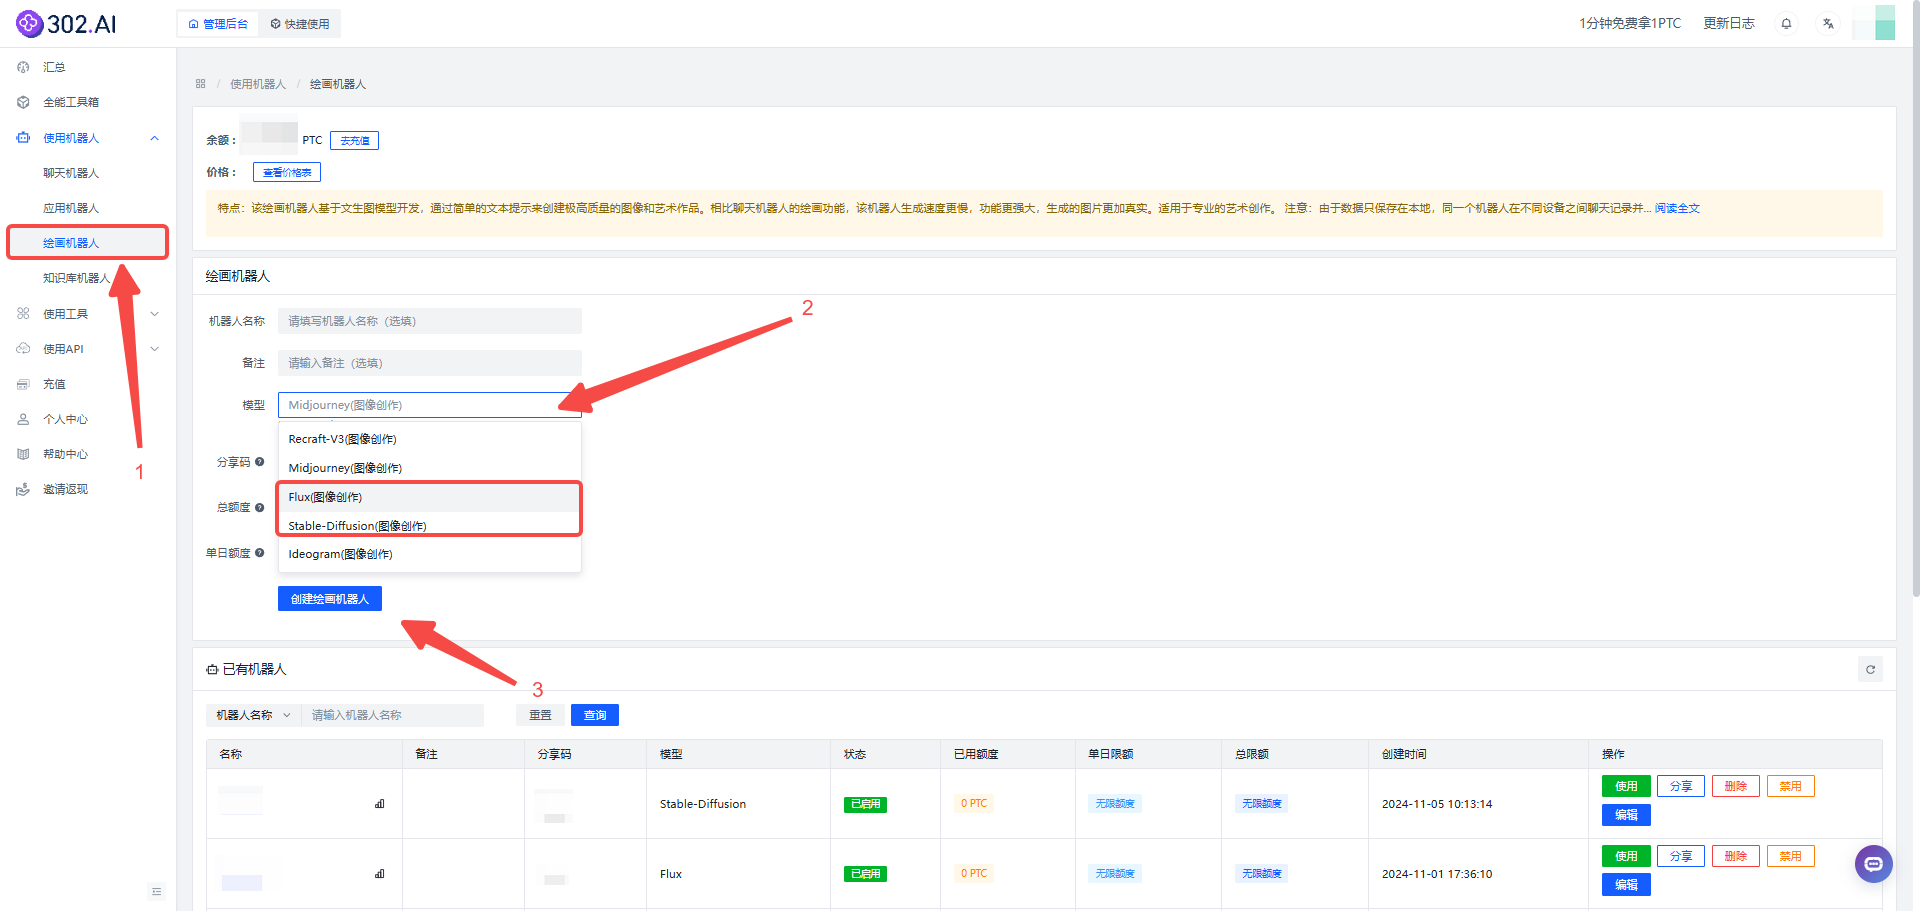Choose Ideogram(图像创作) option
The image size is (1920, 911).
pyautogui.click(x=430, y=554)
